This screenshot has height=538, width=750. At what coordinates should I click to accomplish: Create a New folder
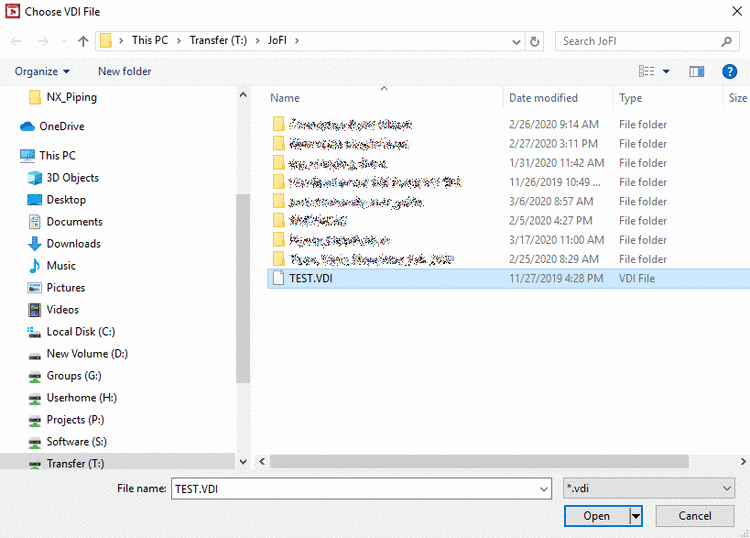click(x=124, y=71)
